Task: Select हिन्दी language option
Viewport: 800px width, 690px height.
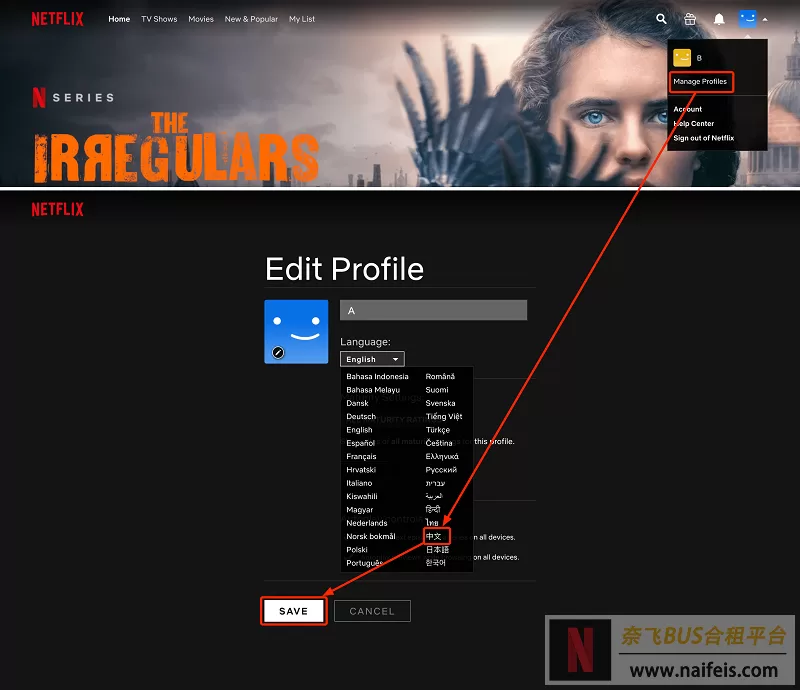Action: 433,509
